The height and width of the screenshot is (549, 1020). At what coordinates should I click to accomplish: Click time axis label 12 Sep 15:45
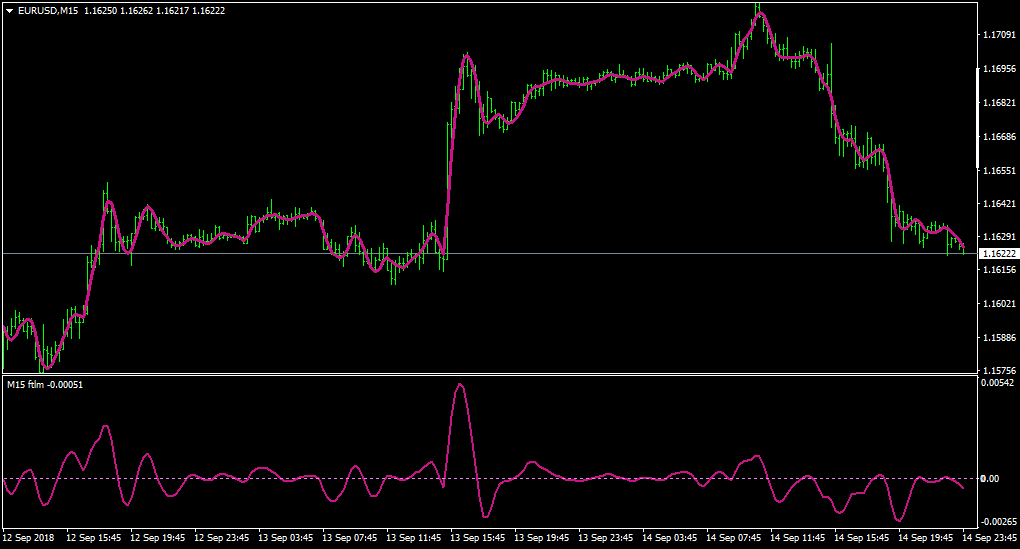click(x=94, y=538)
